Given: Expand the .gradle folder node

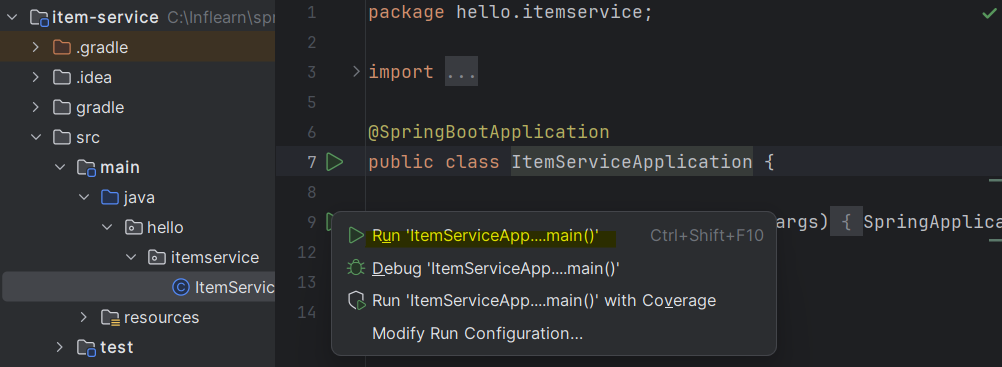Looking at the screenshot, I should [x=36, y=47].
